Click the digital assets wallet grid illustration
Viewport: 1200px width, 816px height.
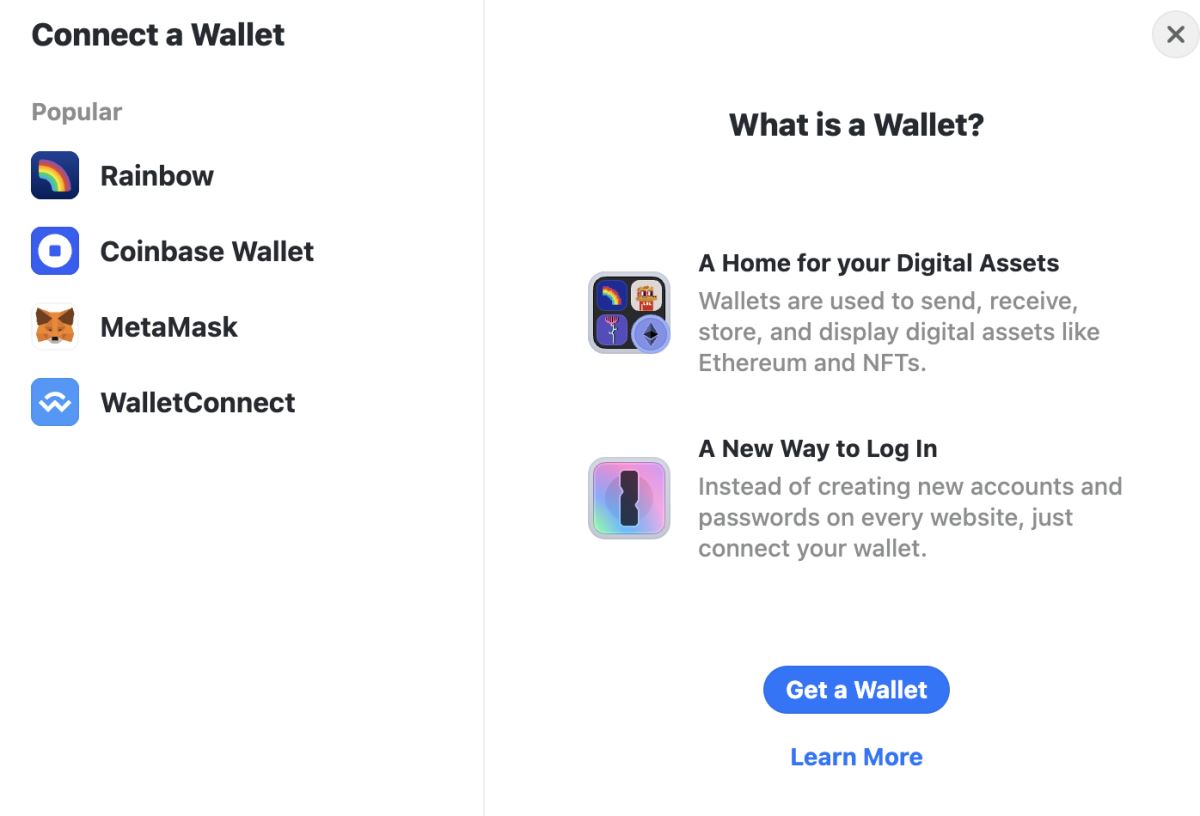pos(629,313)
